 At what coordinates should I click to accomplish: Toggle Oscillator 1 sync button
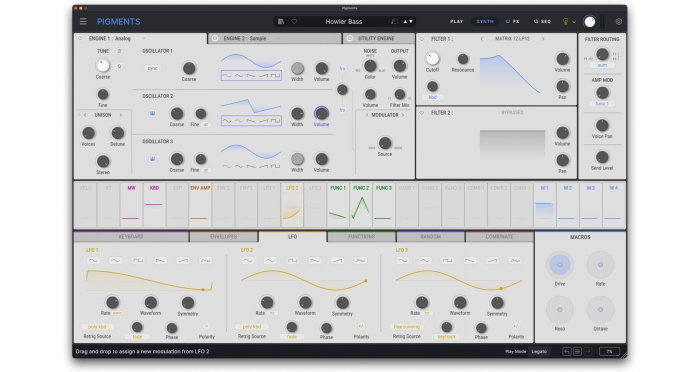coord(153,68)
